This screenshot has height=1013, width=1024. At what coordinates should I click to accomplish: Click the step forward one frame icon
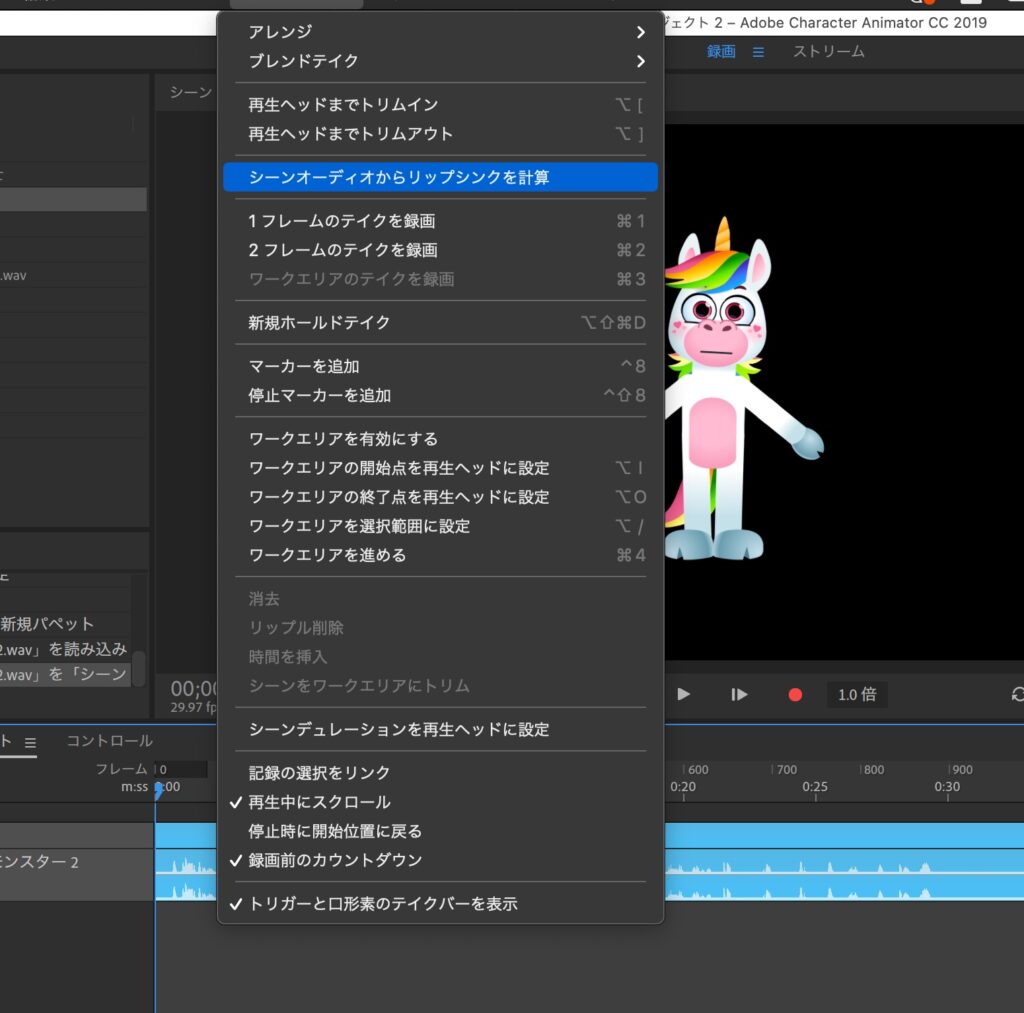pos(739,694)
